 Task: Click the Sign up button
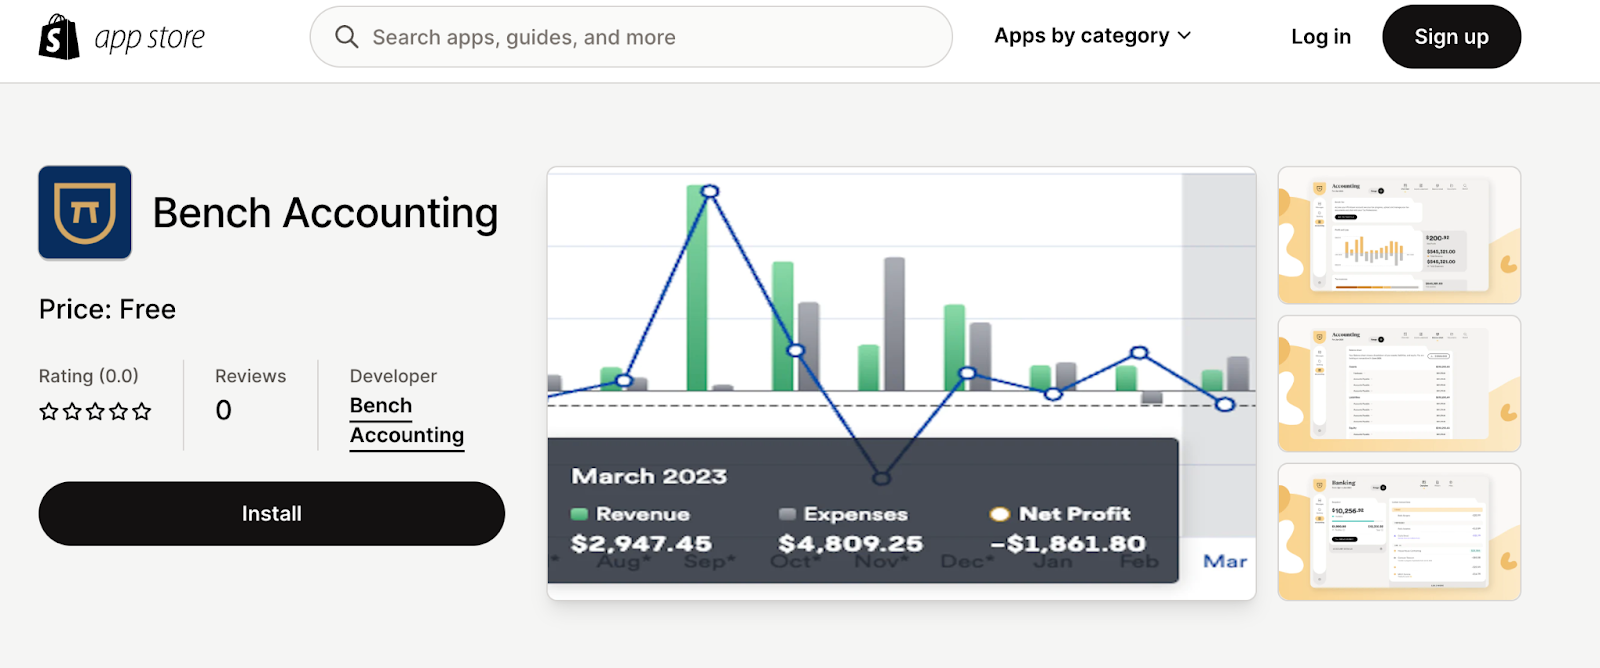click(1451, 37)
